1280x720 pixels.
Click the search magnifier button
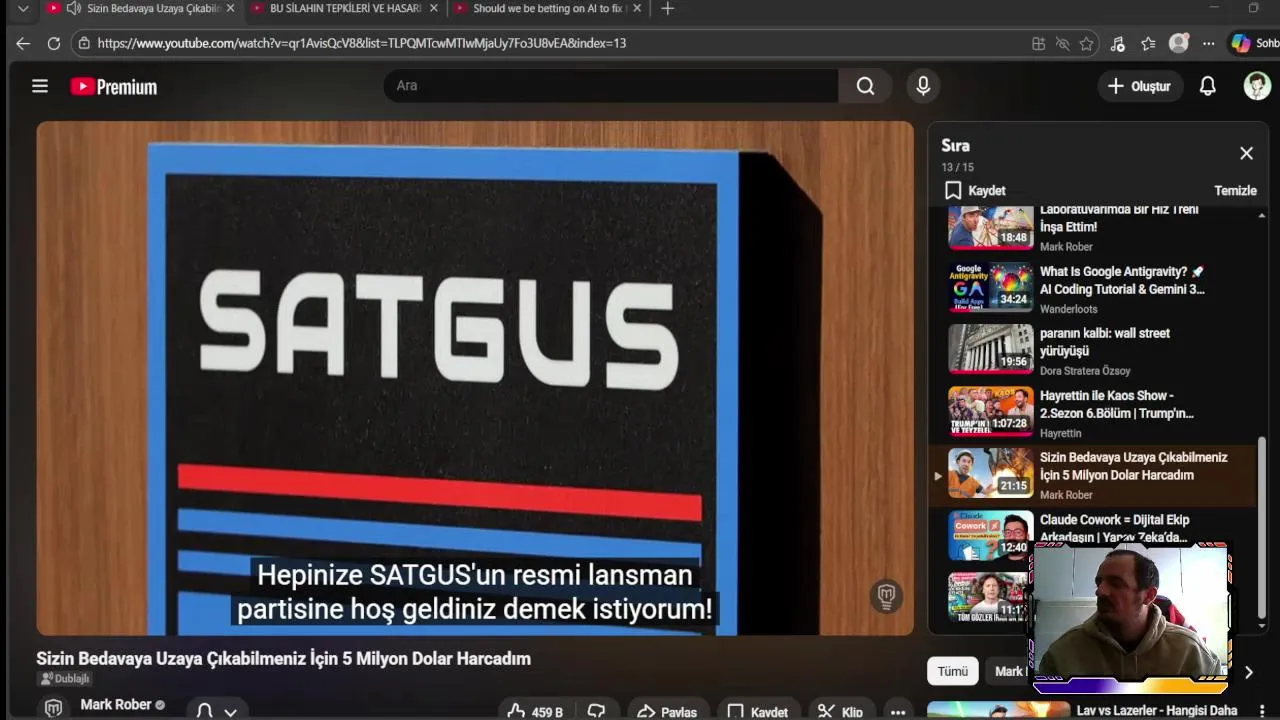[866, 86]
